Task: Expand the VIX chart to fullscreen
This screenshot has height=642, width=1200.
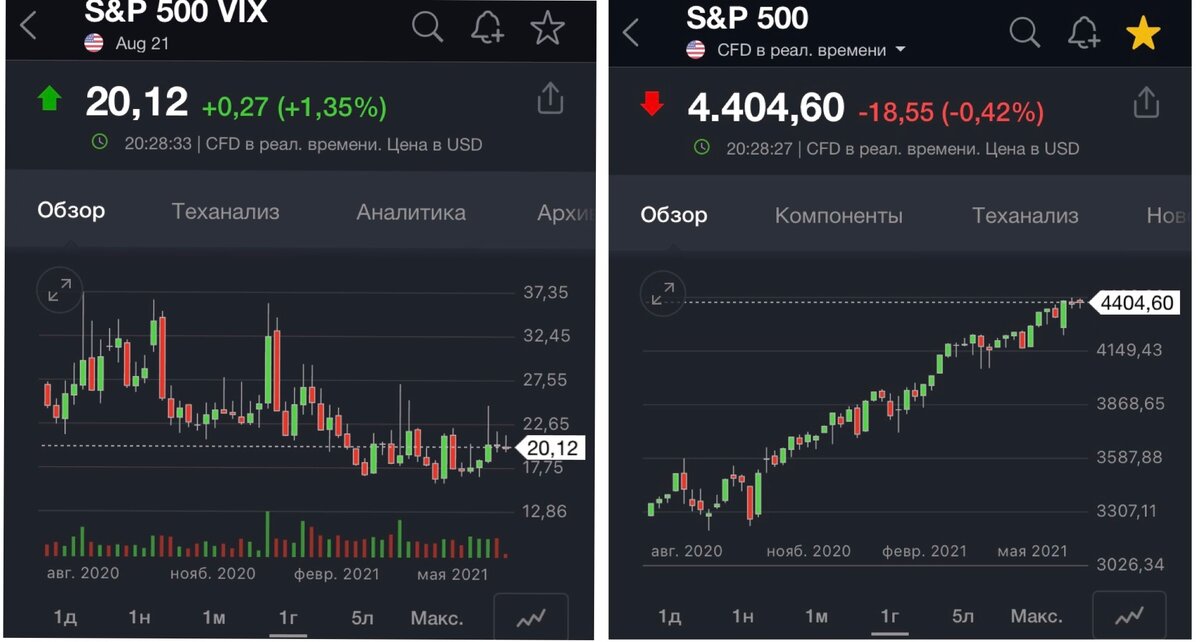Action: tap(59, 290)
